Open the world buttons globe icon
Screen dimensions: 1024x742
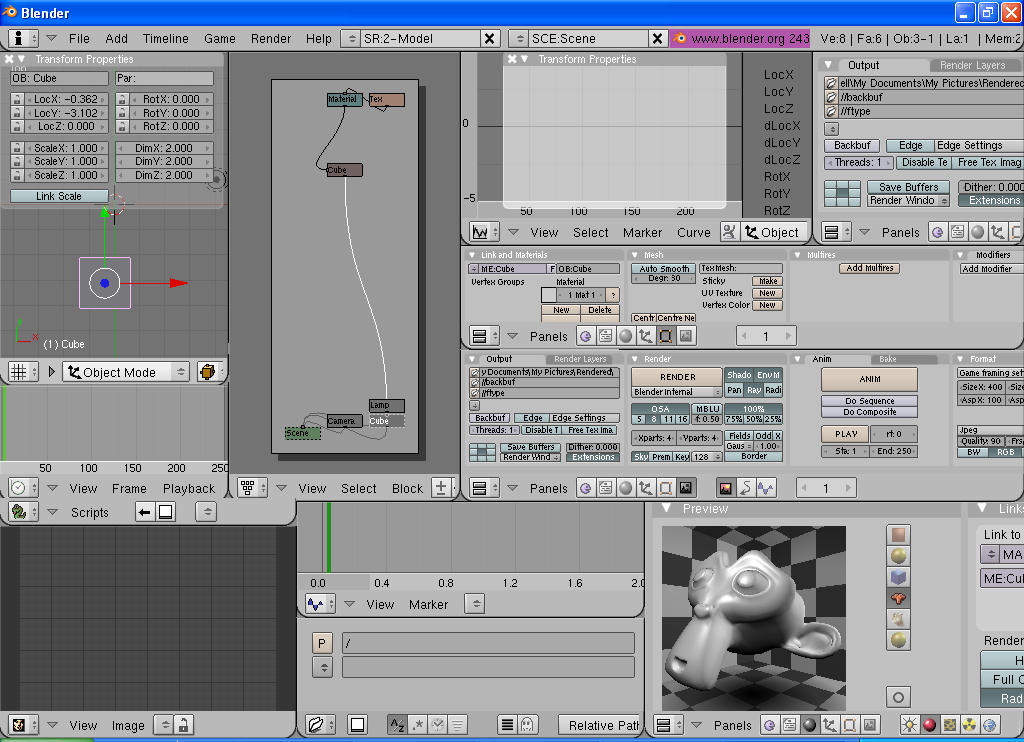[990, 725]
